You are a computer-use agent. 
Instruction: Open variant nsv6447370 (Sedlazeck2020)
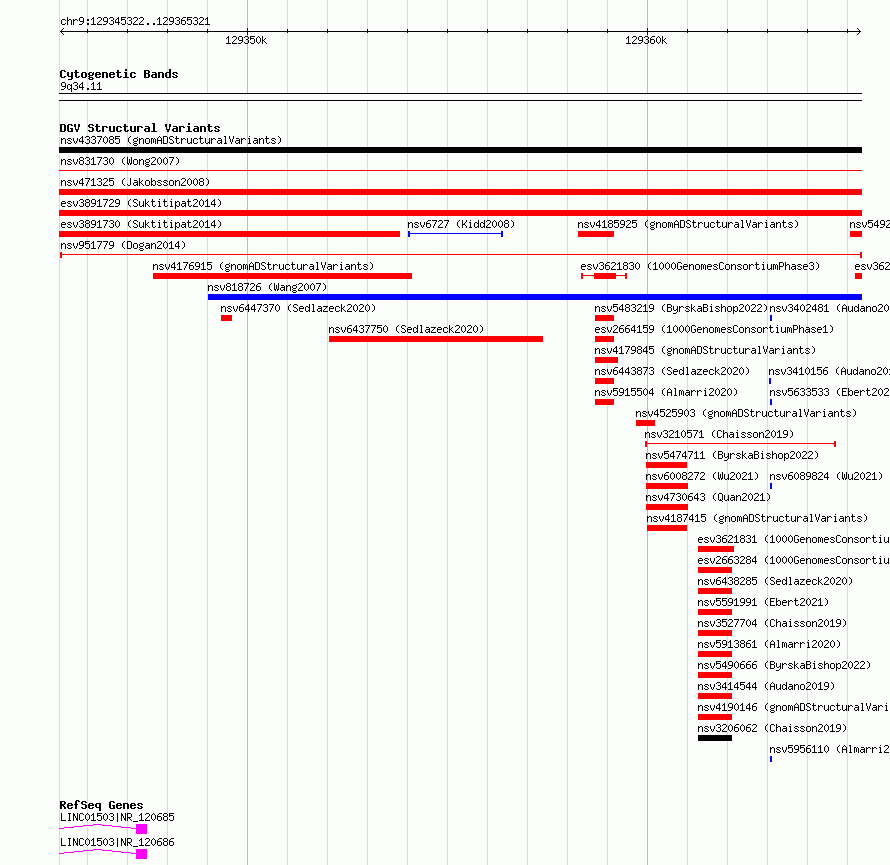[298, 308]
